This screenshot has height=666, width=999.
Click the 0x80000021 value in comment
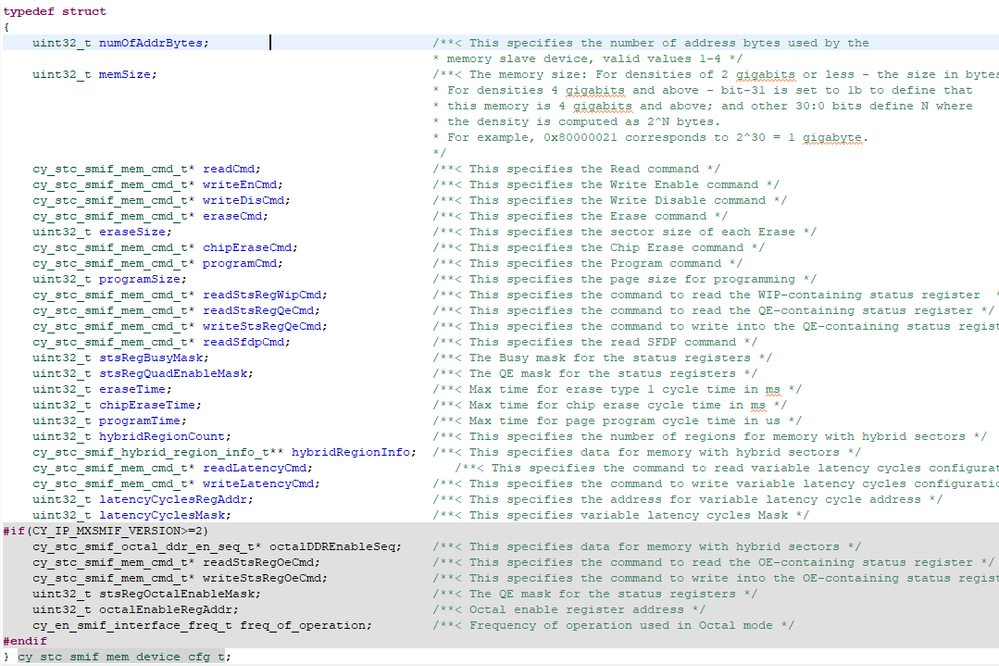580,138
